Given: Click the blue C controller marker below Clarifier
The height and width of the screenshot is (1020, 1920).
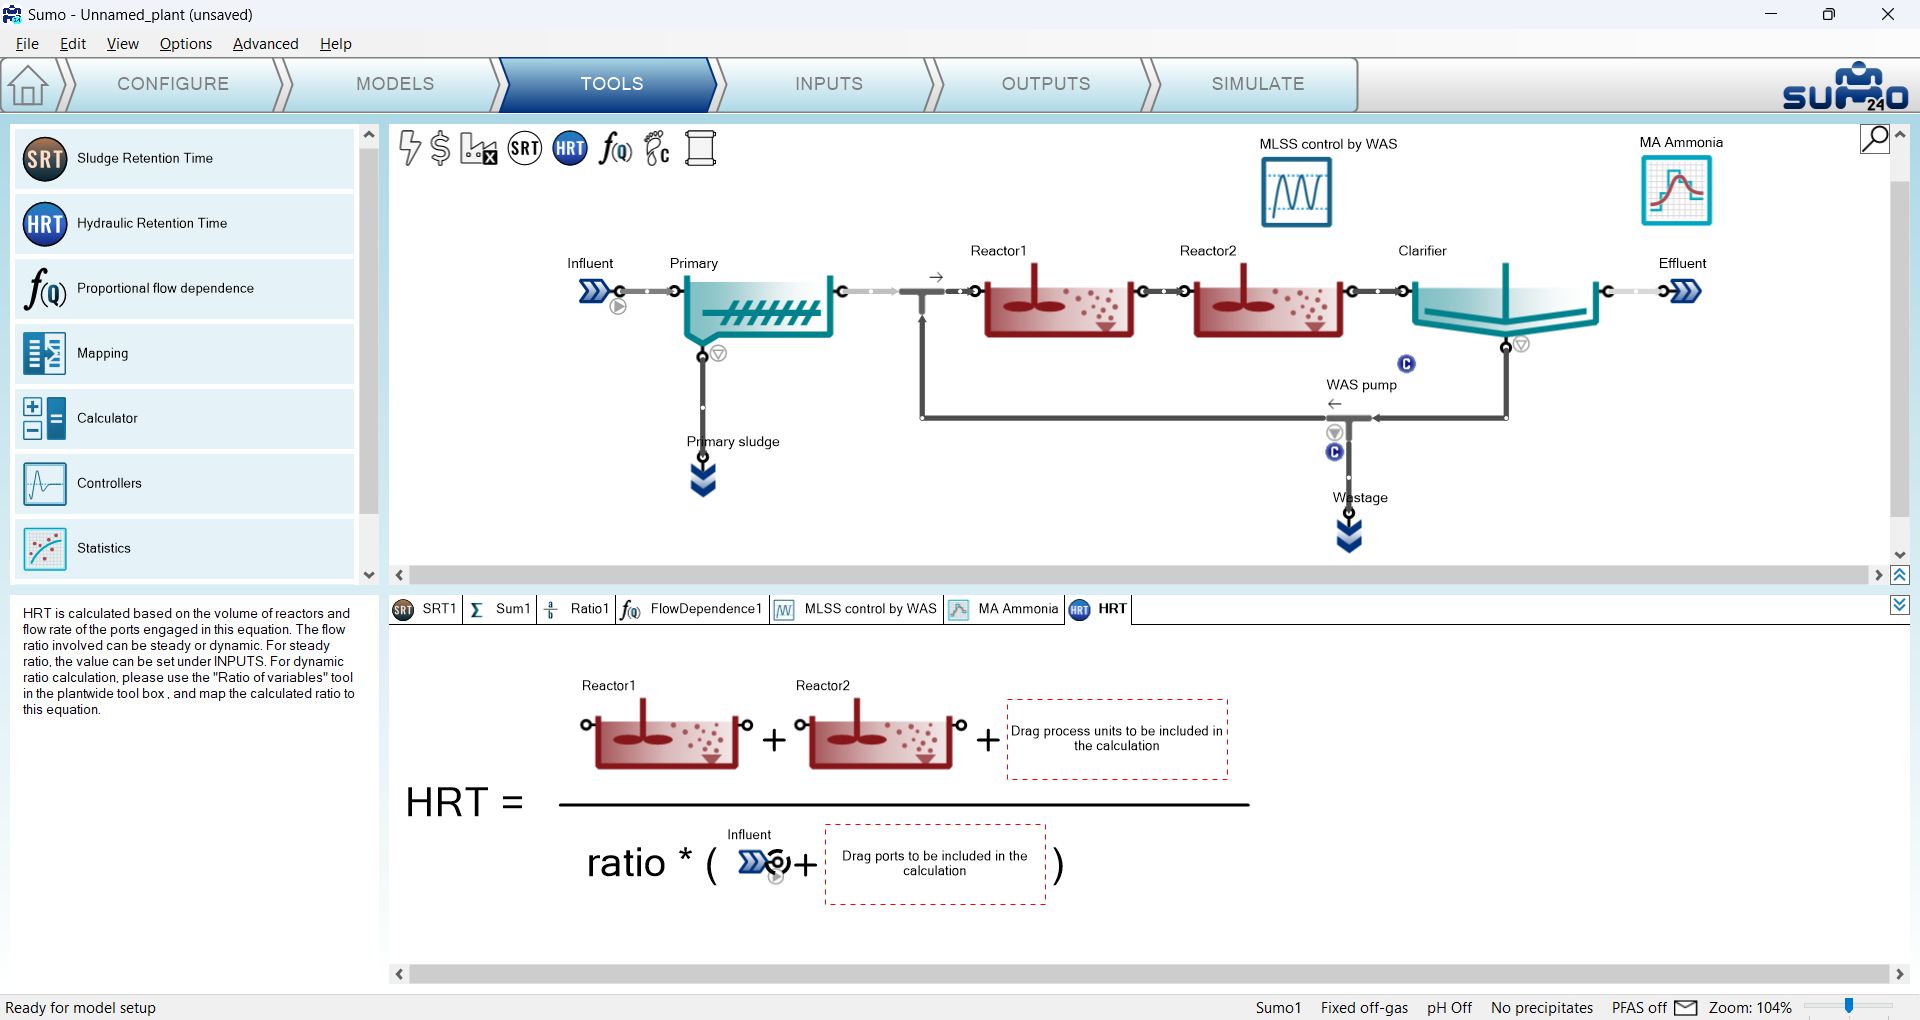Looking at the screenshot, I should pyautogui.click(x=1406, y=364).
